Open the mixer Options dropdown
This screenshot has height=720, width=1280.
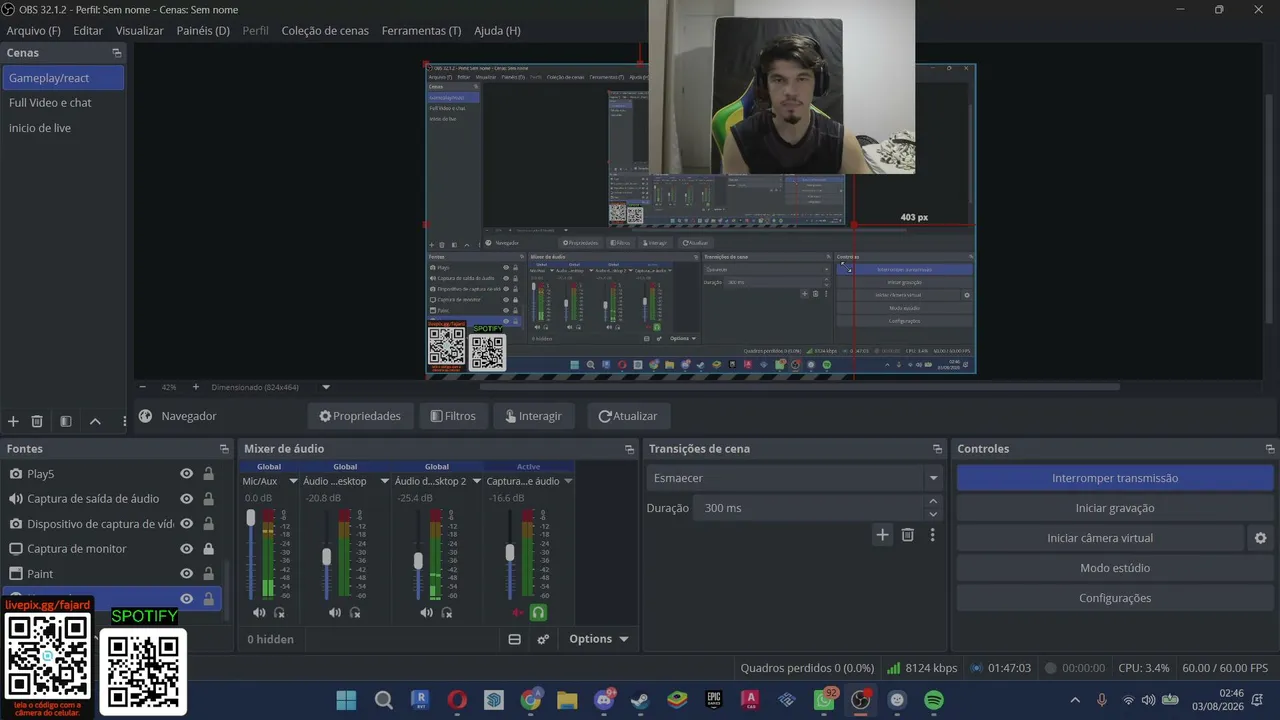click(x=599, y=639)
